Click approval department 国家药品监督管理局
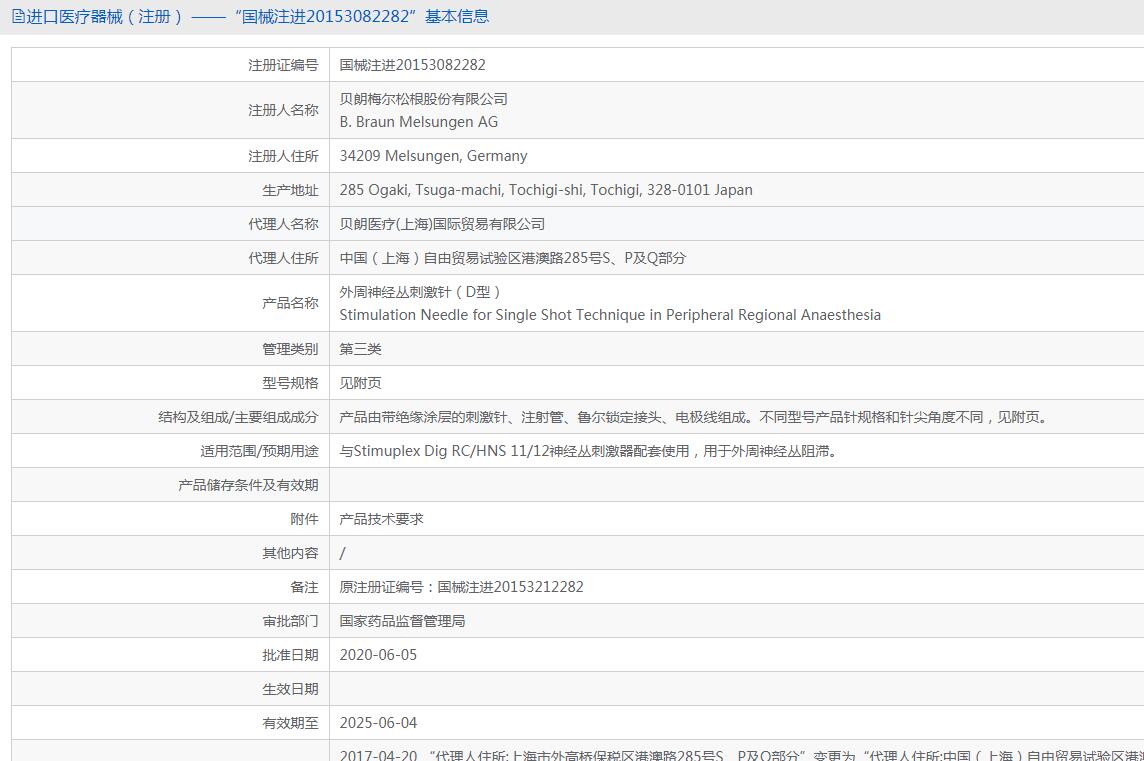 pyautogui.click(x=402, y=621)
